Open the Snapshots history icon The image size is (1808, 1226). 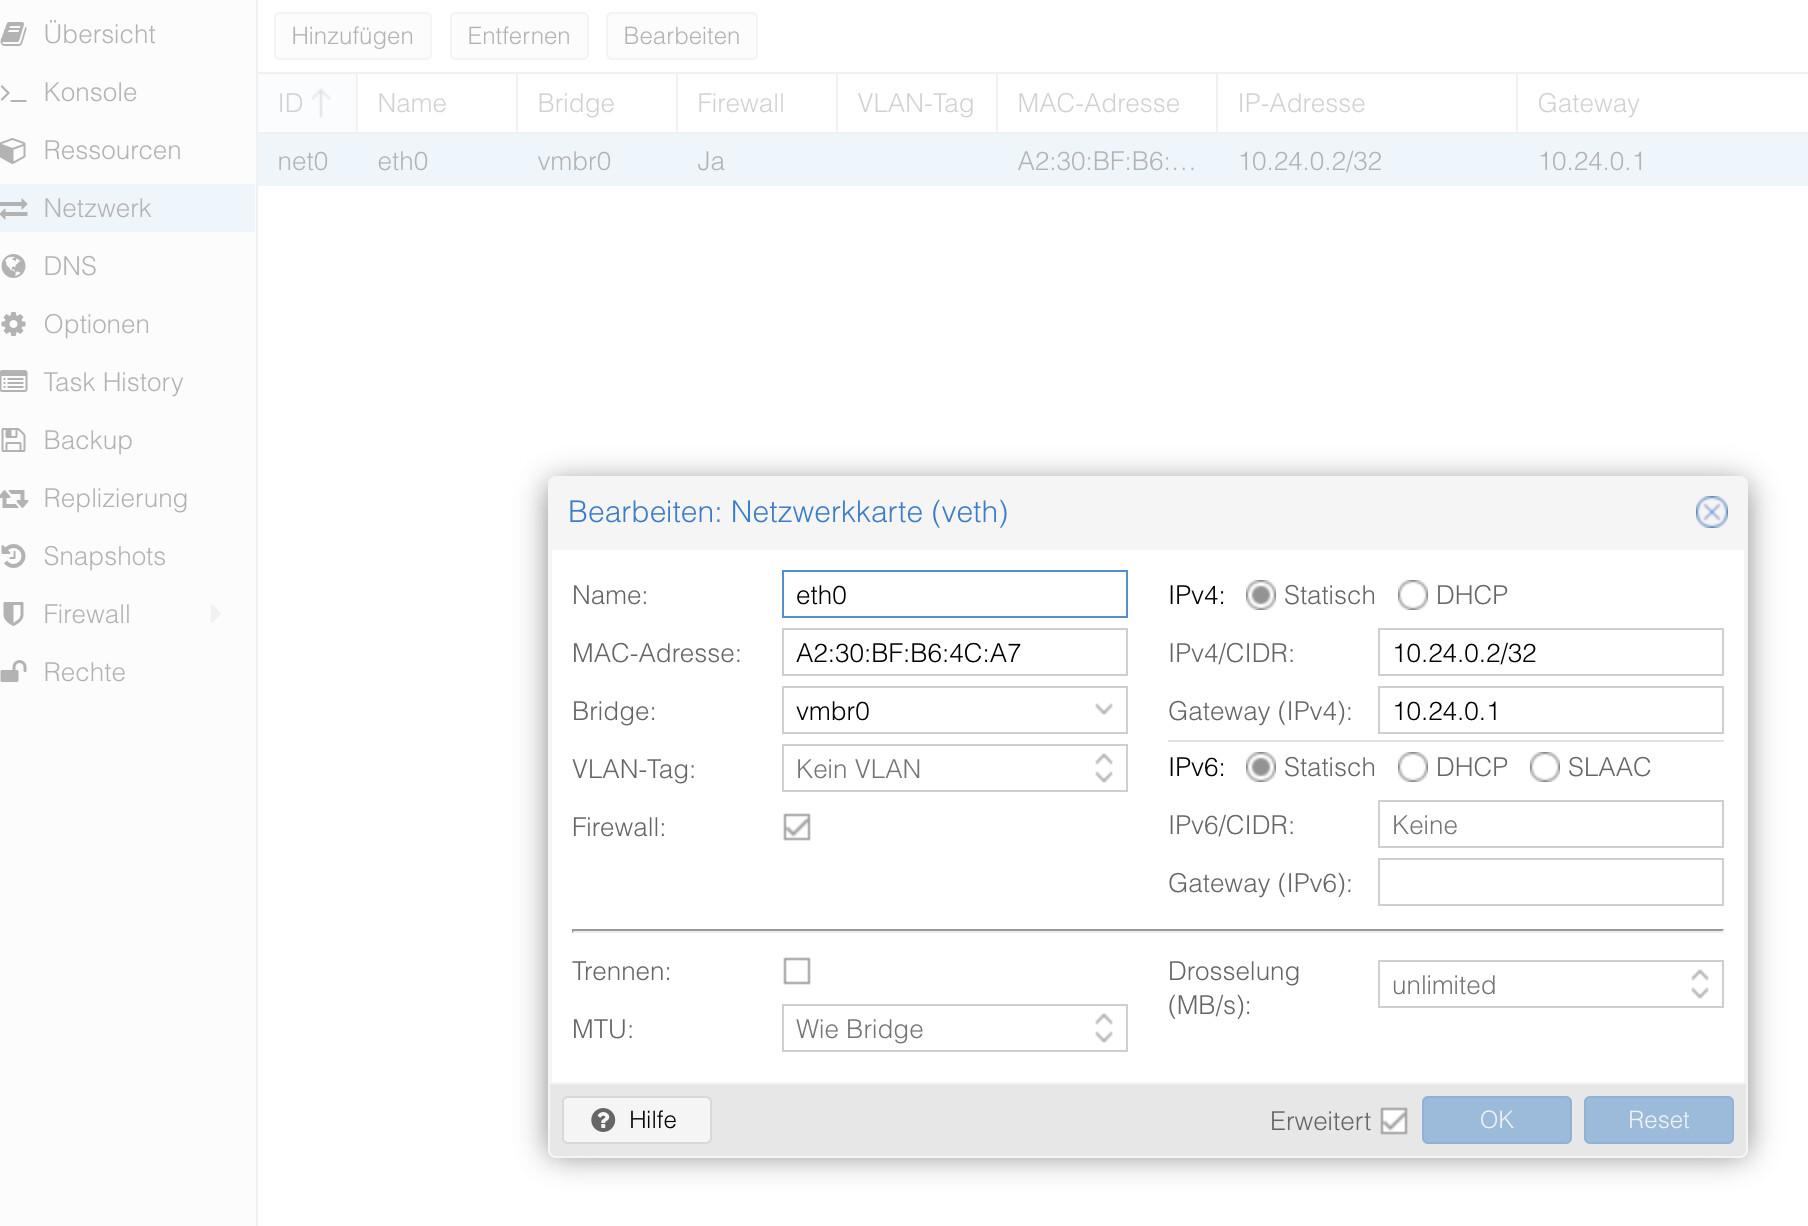click(x=14, y=556)
